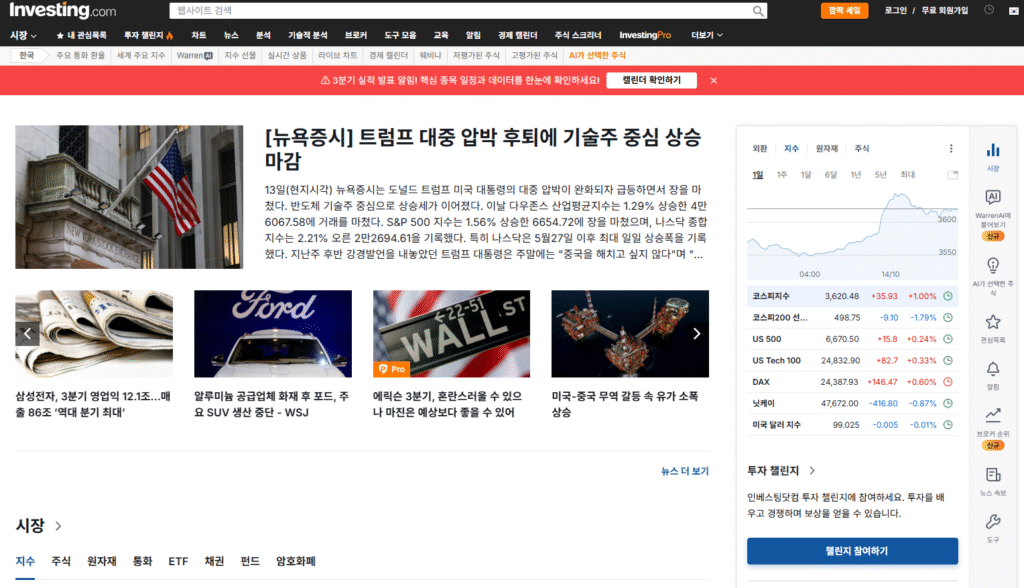Click the 캘린더 확인하기 button in the banner

pyautogui.click(x=653, y=80)
